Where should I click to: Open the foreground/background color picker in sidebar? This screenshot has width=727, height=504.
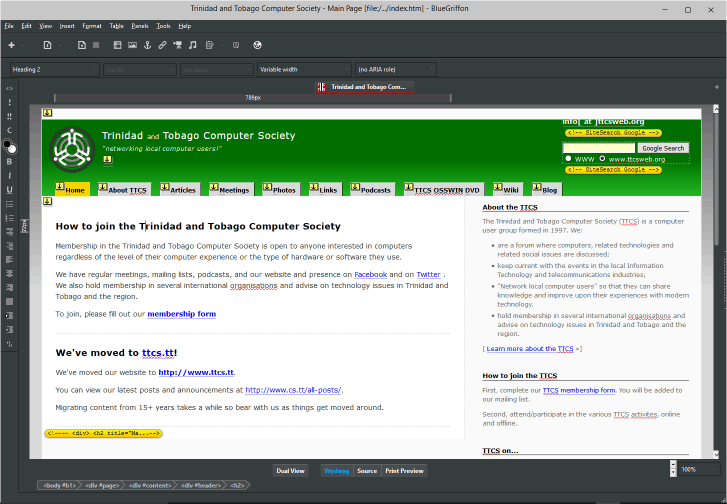10,146
